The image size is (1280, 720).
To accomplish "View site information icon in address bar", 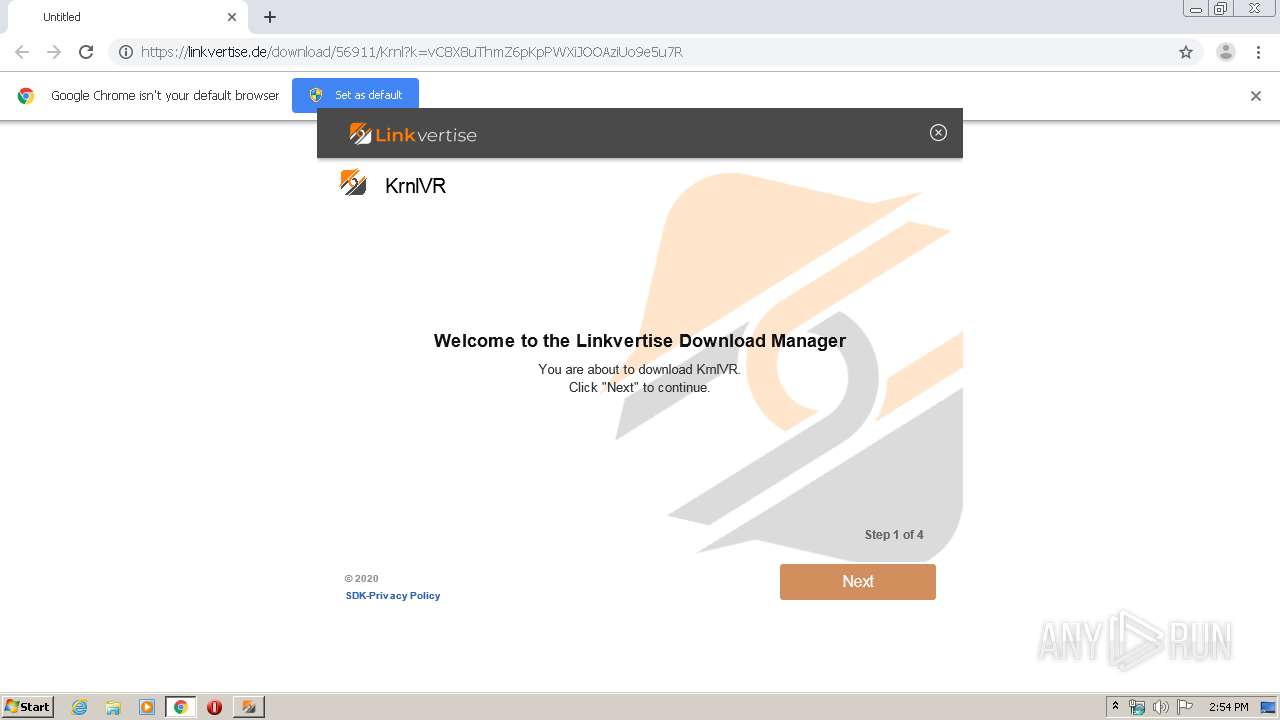I will click(126, 52).
